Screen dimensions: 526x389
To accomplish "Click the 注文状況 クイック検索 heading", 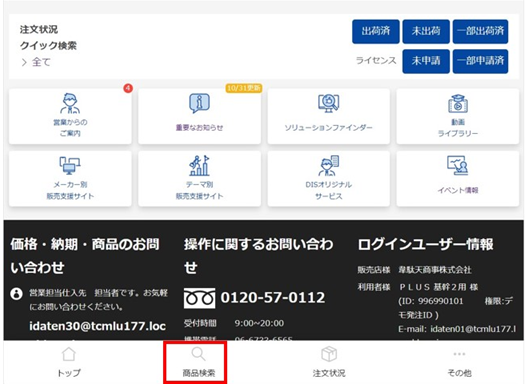I will [x=48, y=37].
